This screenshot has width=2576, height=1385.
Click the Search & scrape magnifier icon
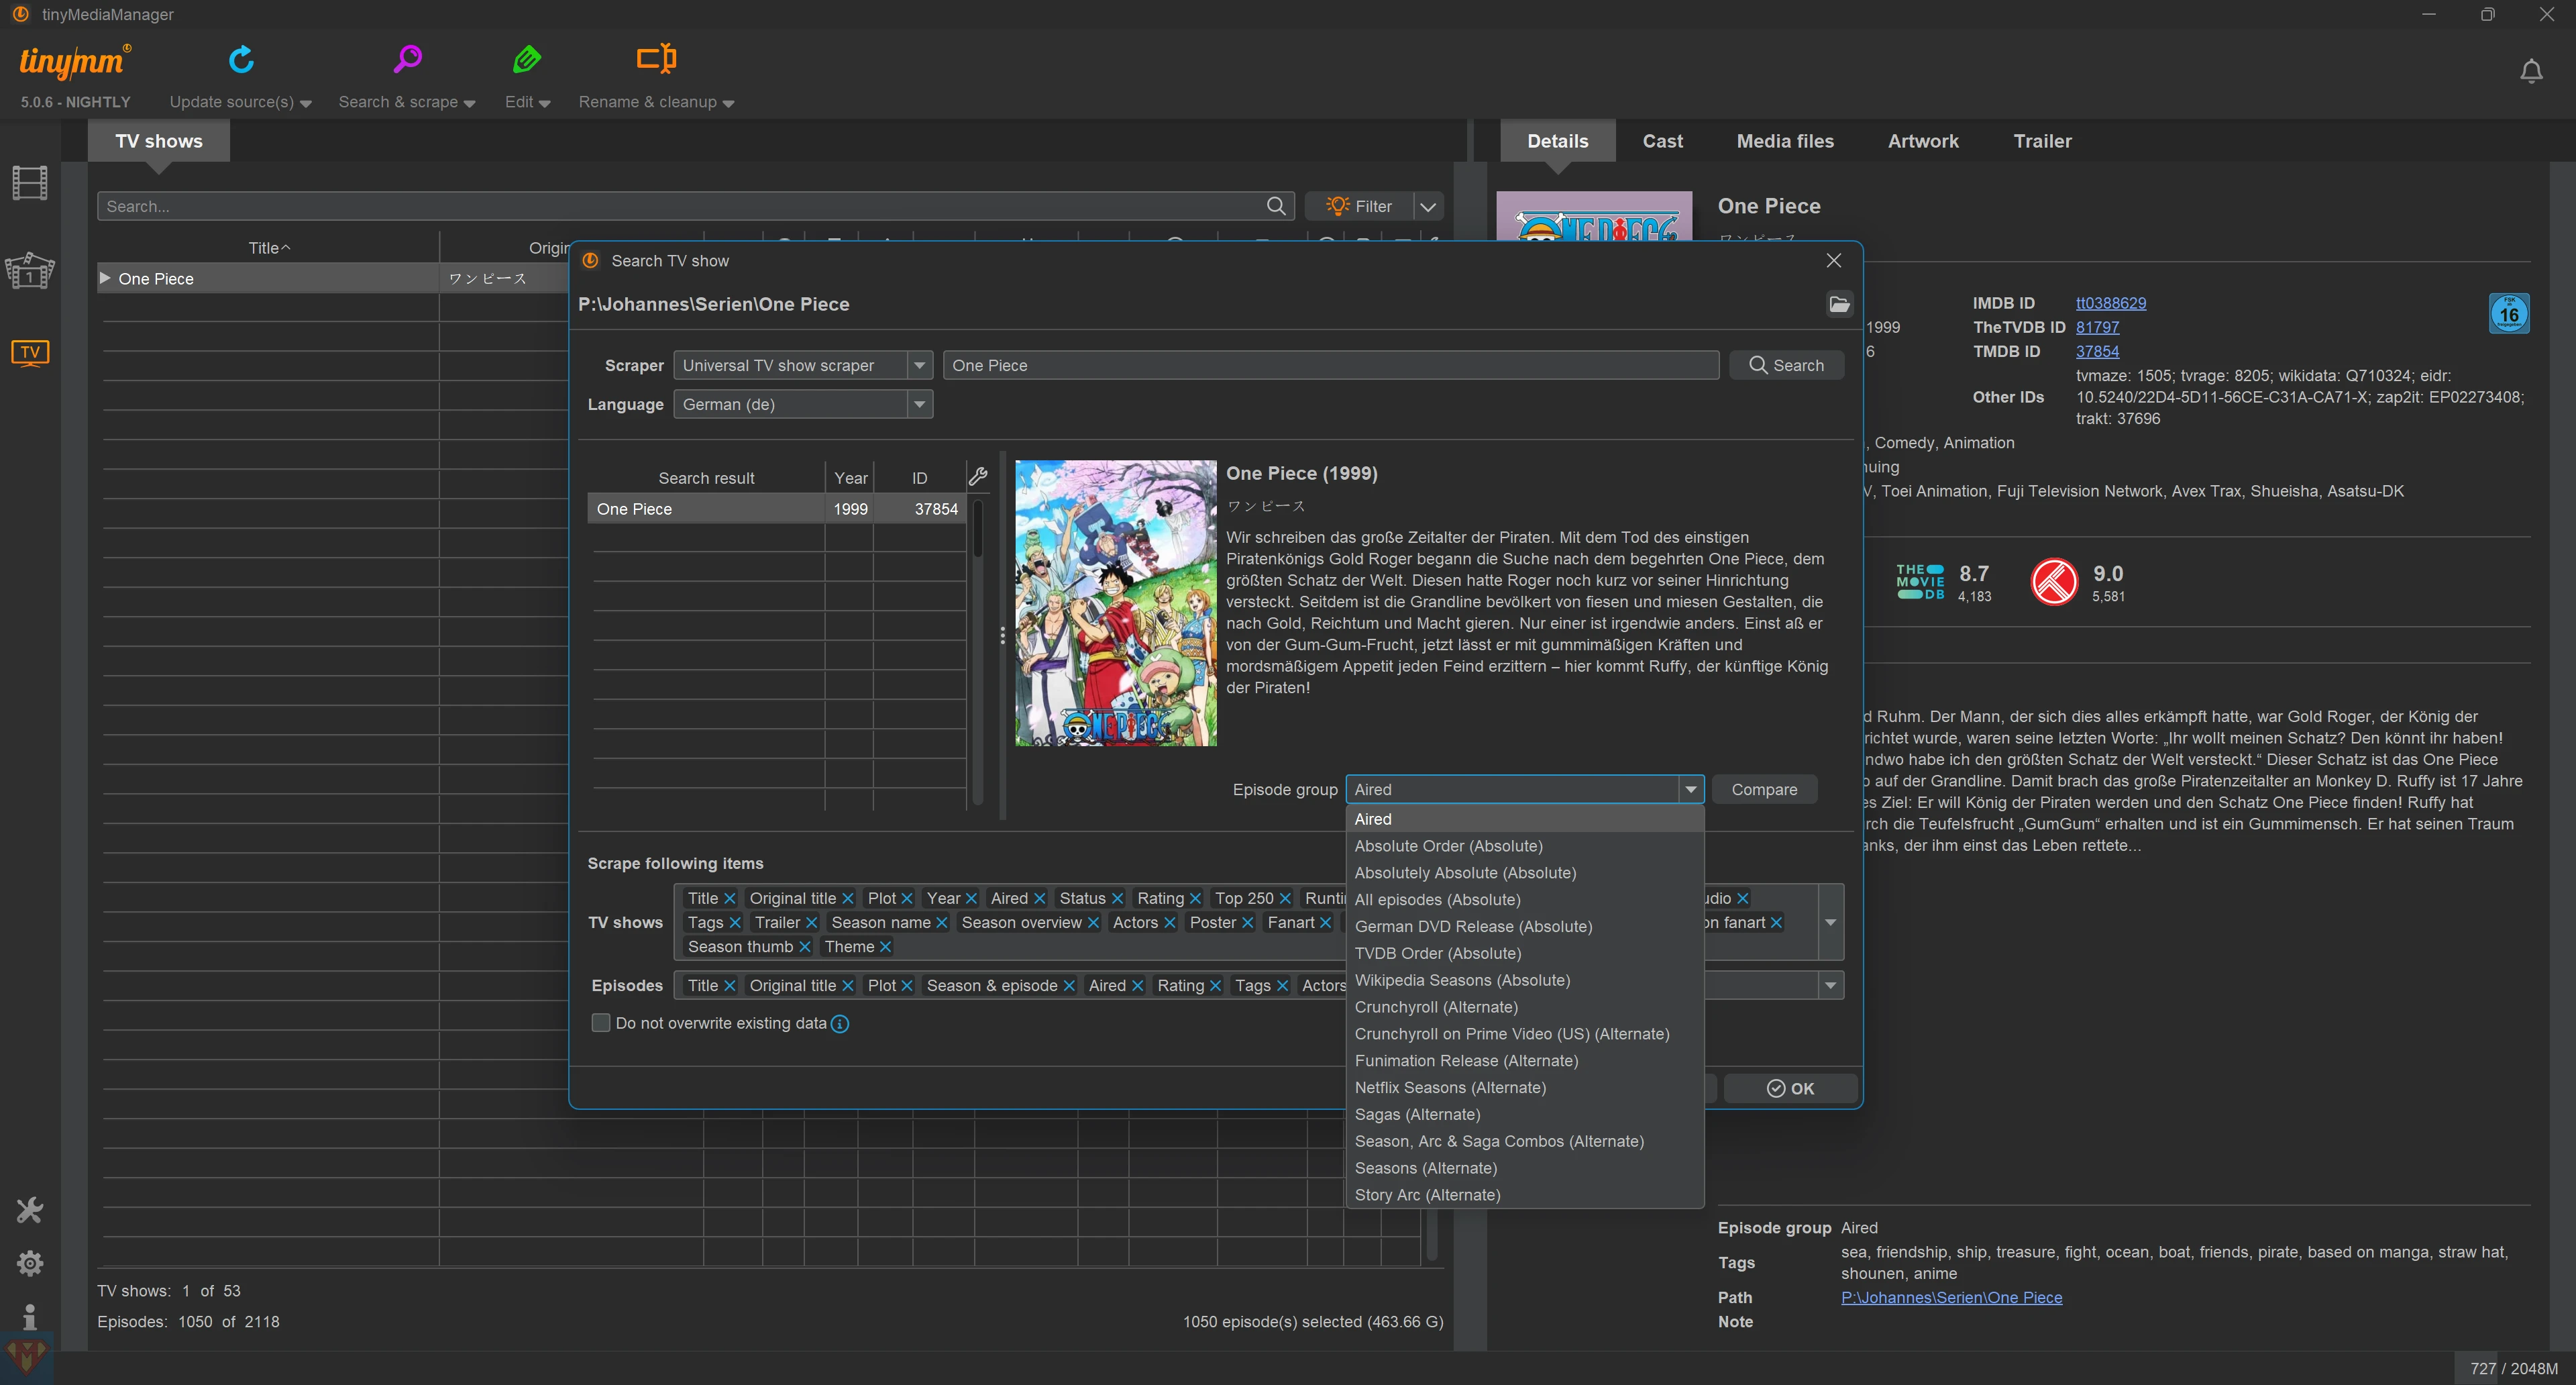407,60
